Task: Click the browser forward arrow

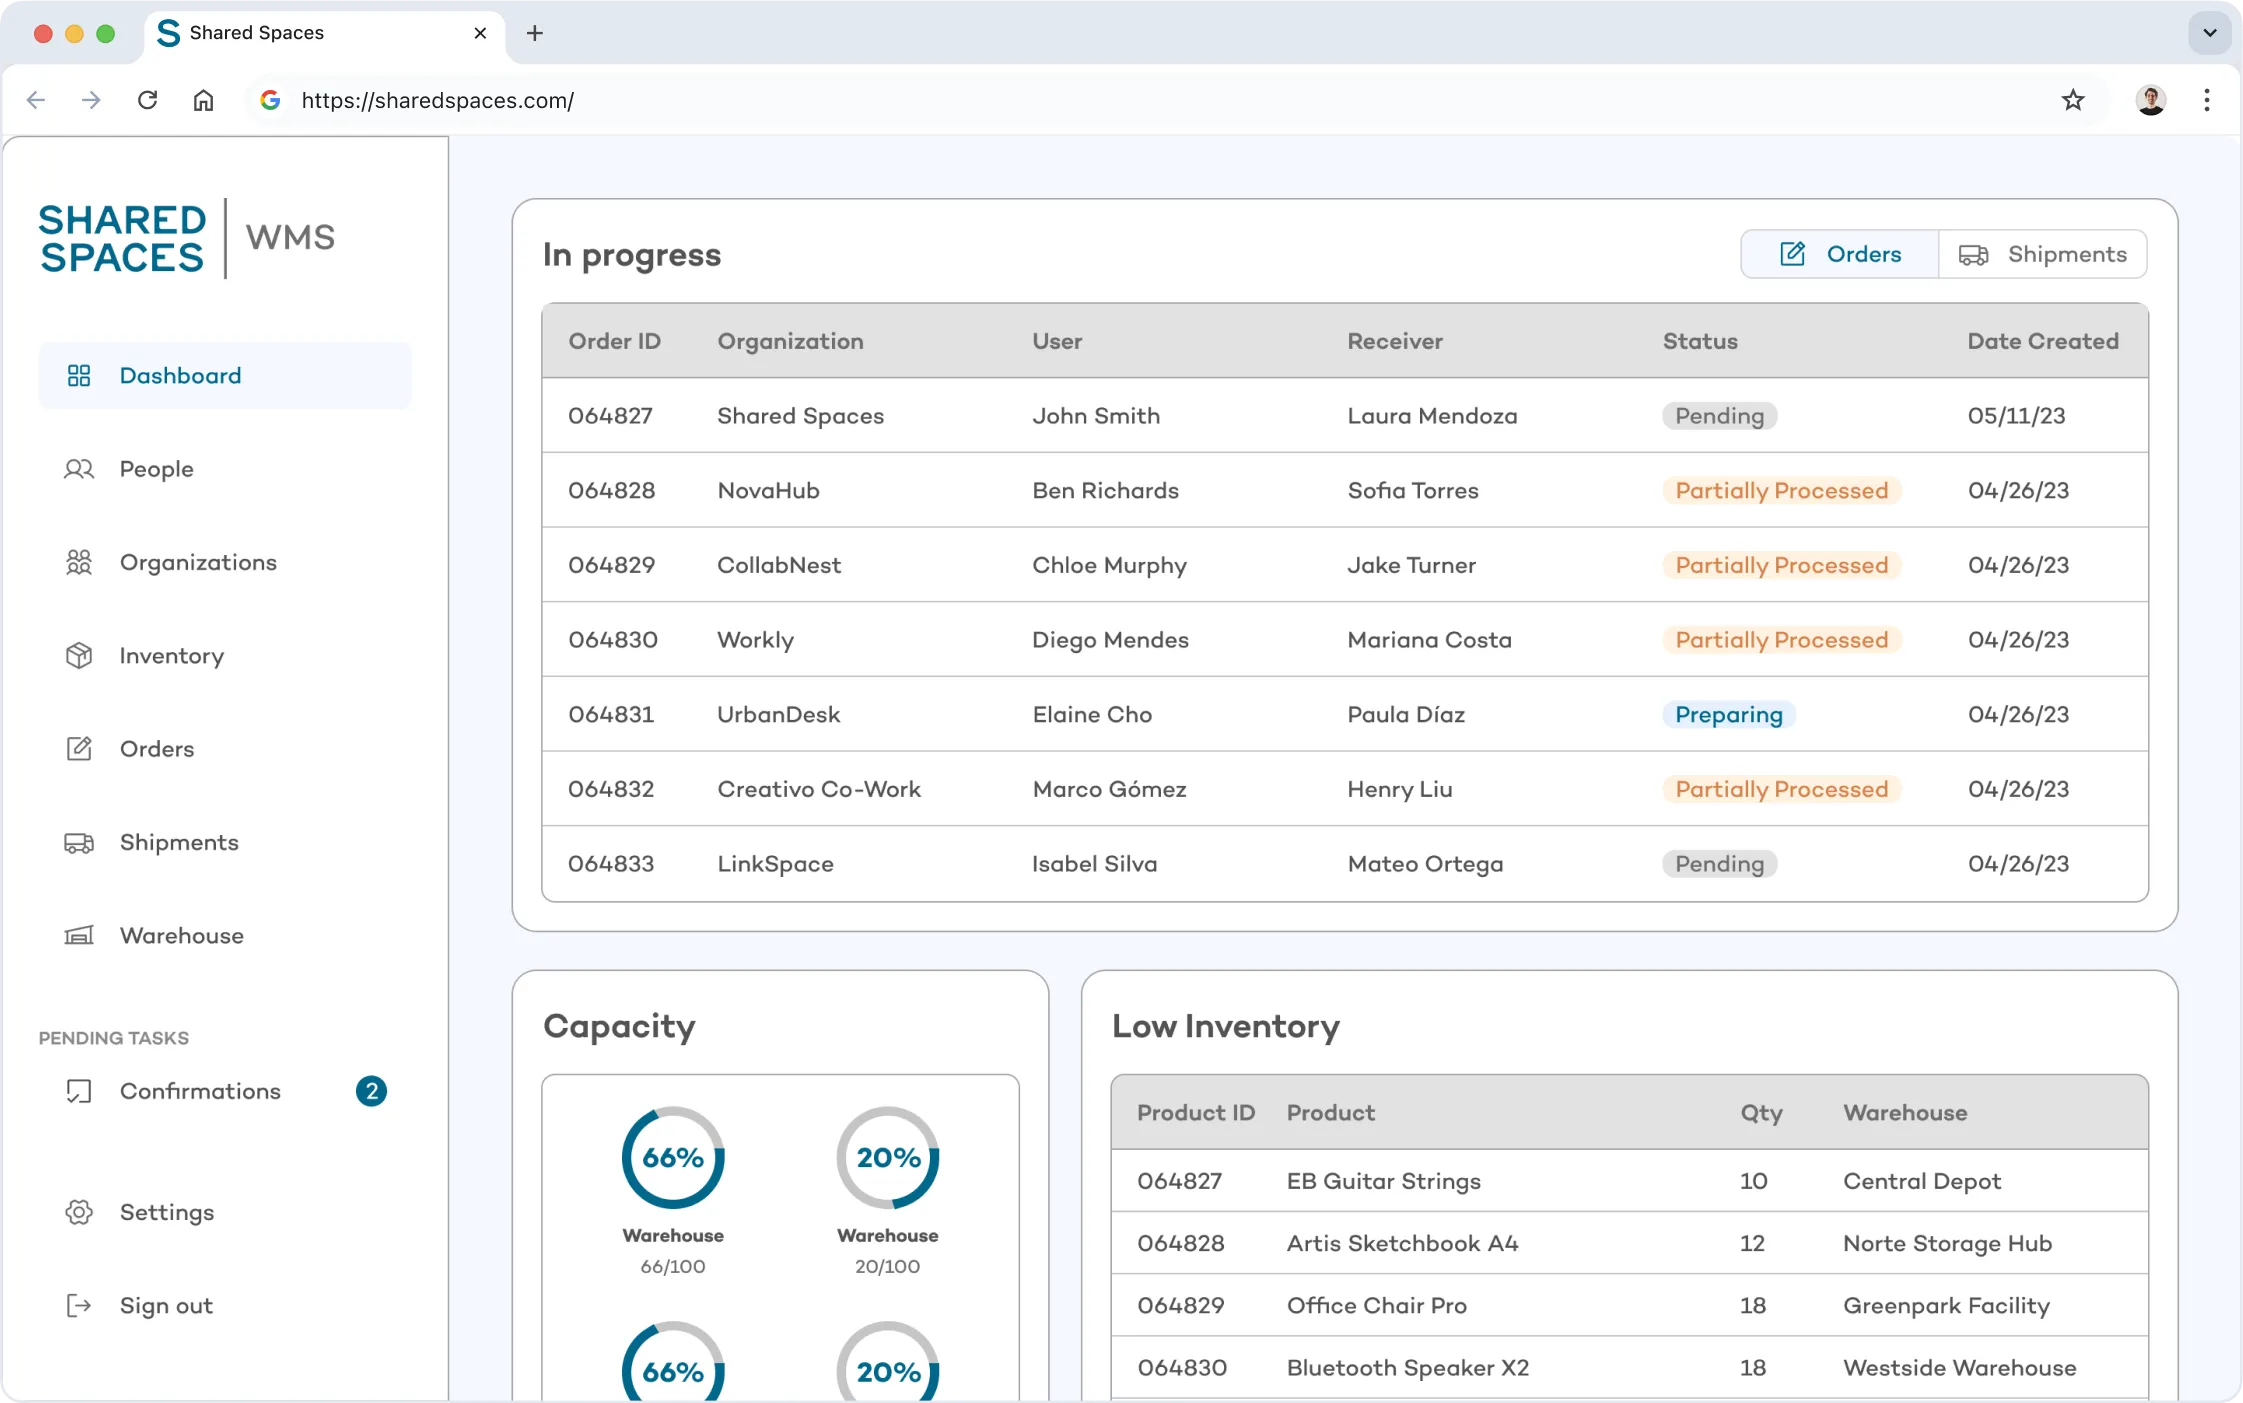Action: [x=91, y=100]
